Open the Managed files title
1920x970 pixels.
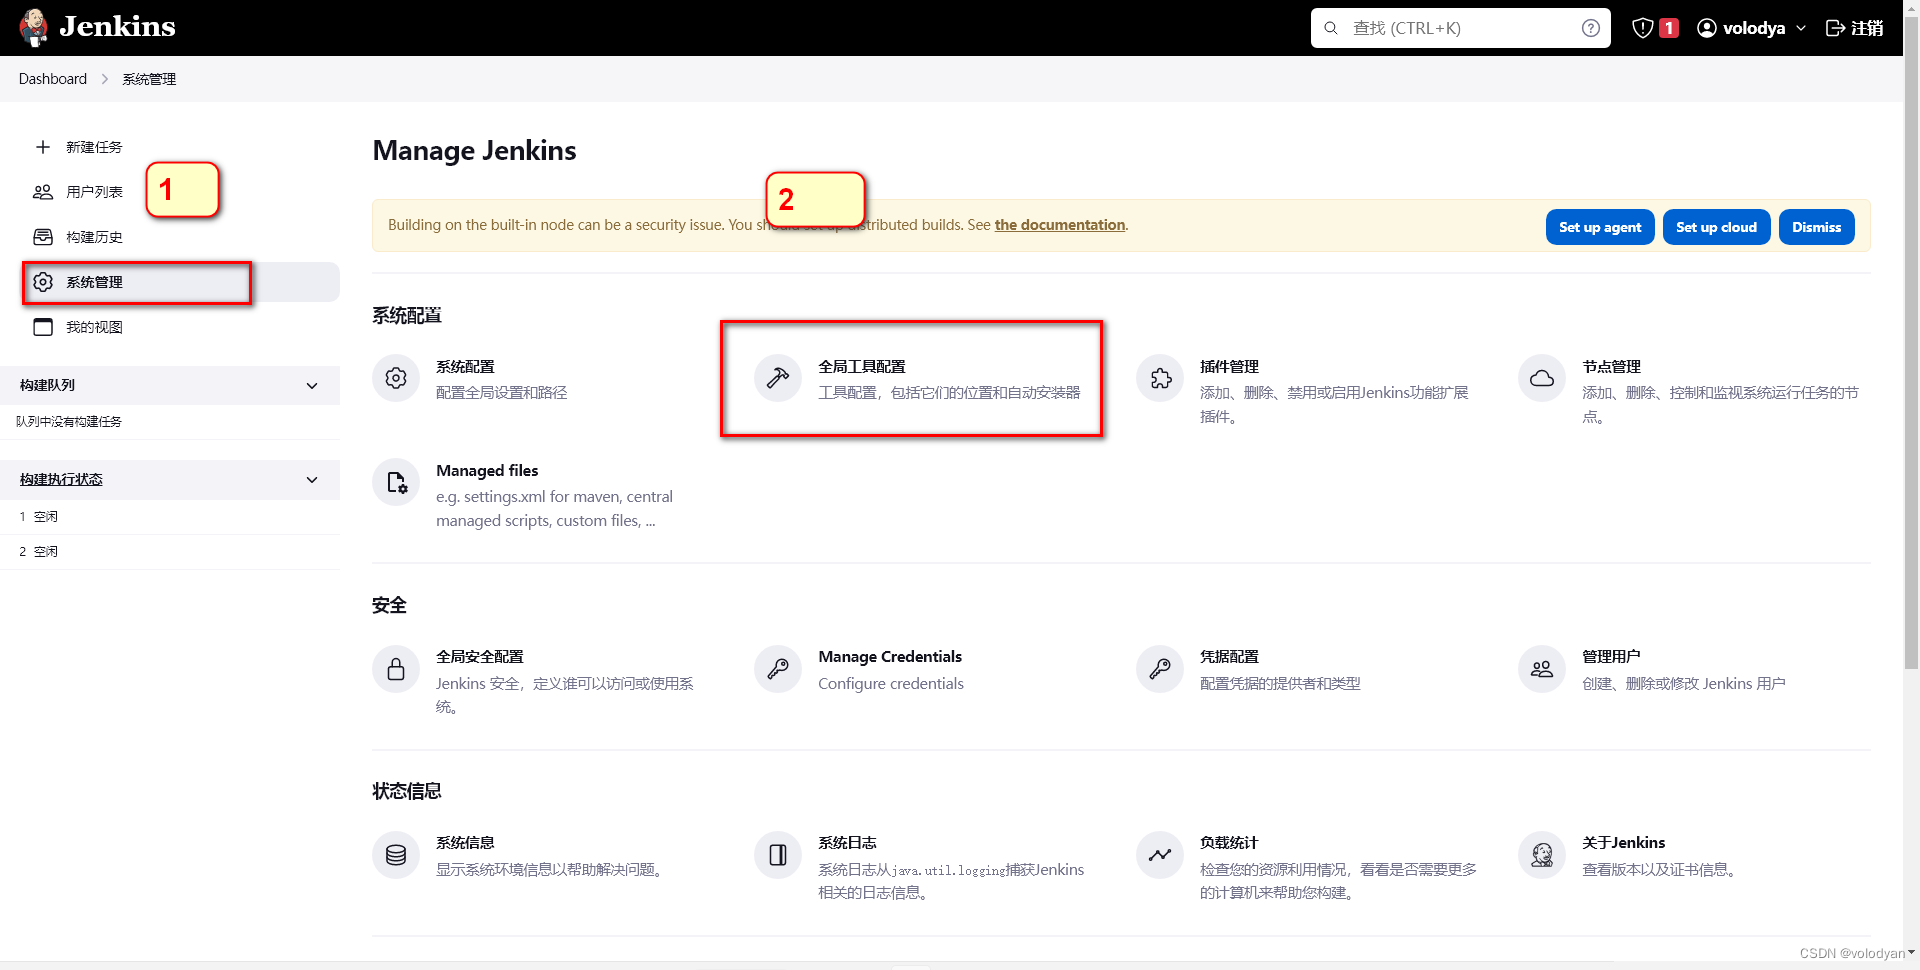point(487,471)
